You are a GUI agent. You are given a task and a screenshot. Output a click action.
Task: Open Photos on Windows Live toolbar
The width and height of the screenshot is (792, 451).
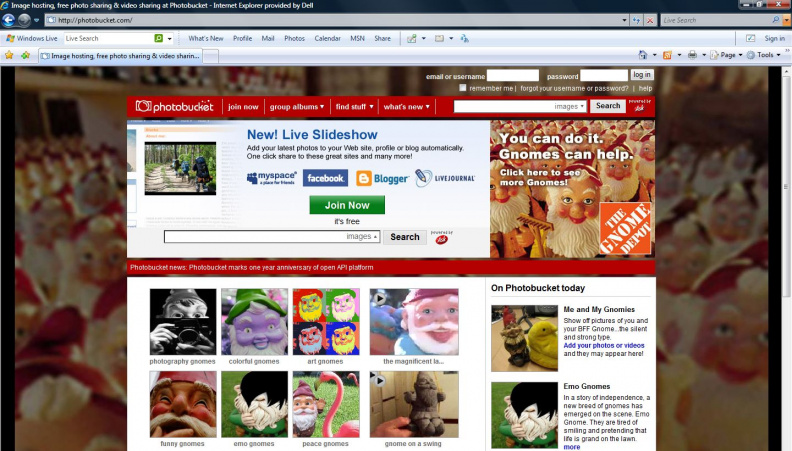(294, 38)
